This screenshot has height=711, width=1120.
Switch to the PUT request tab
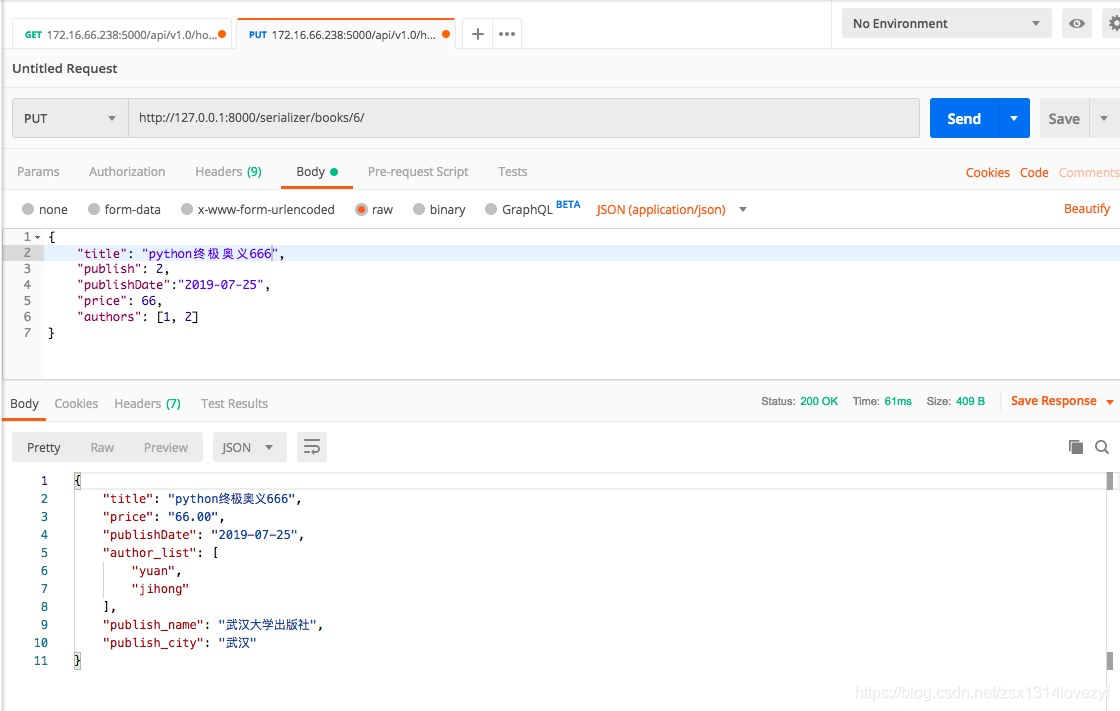coord(346,34)
